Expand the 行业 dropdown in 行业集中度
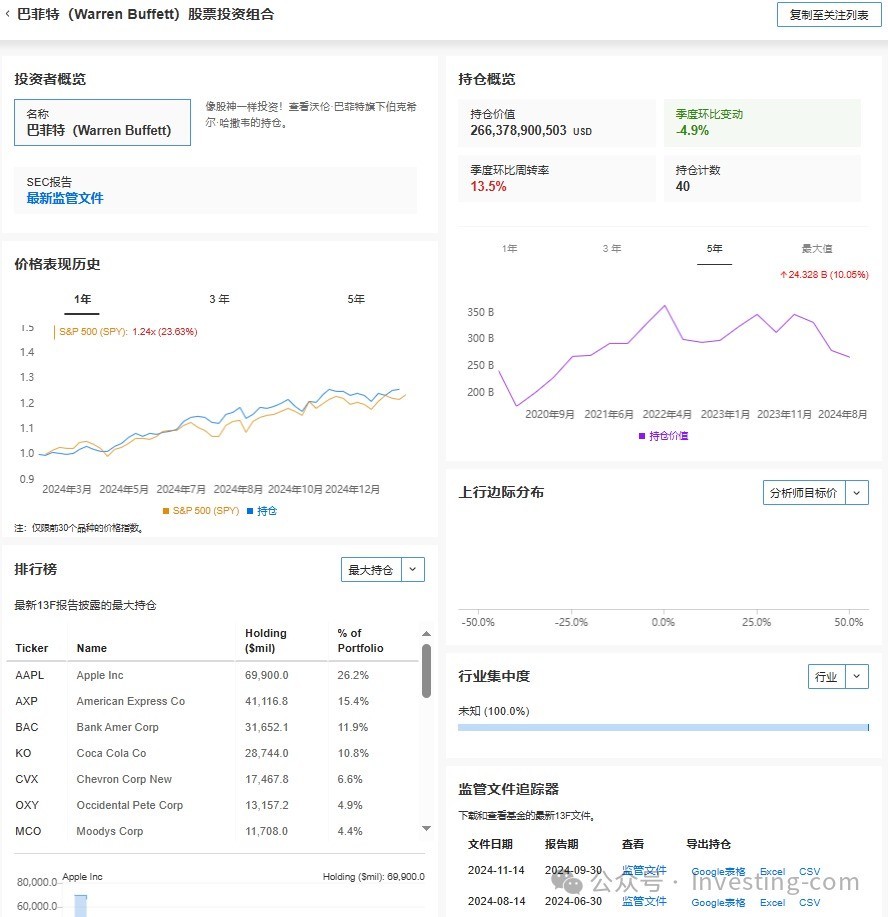This screenshot has width=888, height=917. click(857, 677)
